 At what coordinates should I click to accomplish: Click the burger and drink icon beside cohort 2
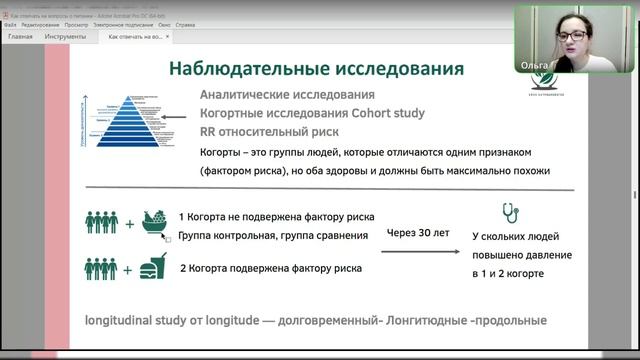point(153,267)
